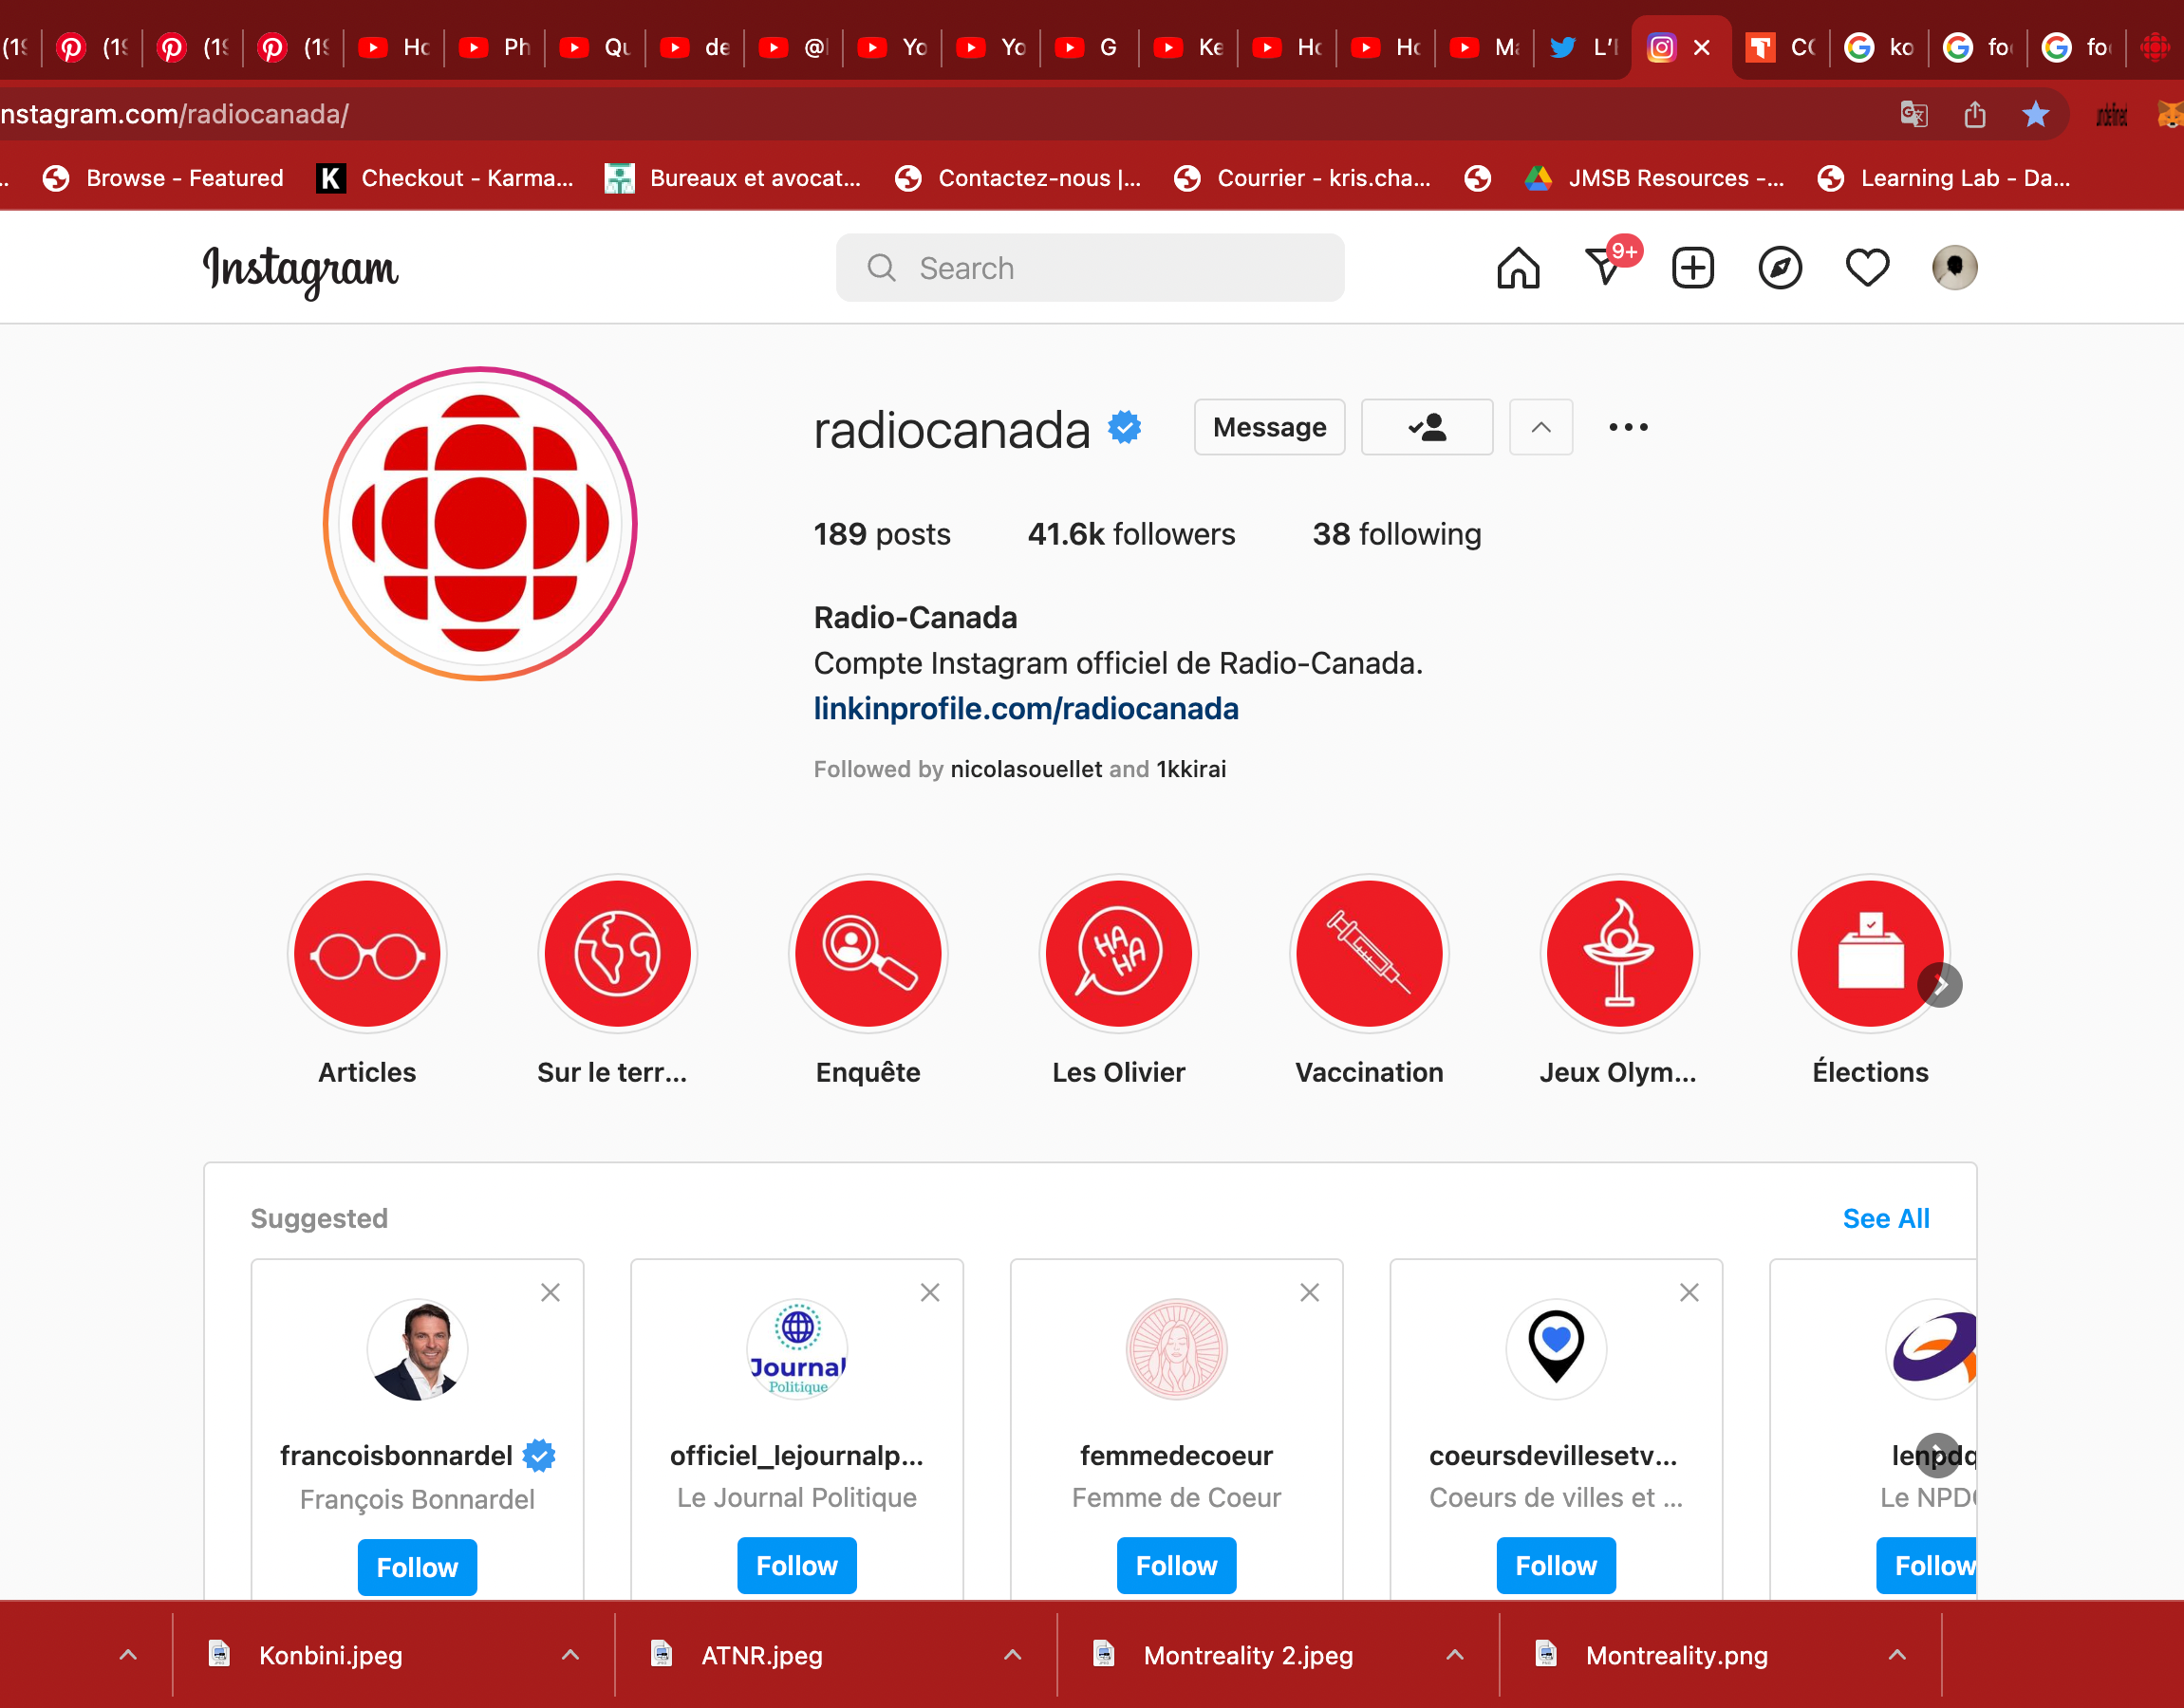The height and width of the screenshot is (1708, 2184).
Task: View the 41.6k followers list
Action: pos(1131,534)
